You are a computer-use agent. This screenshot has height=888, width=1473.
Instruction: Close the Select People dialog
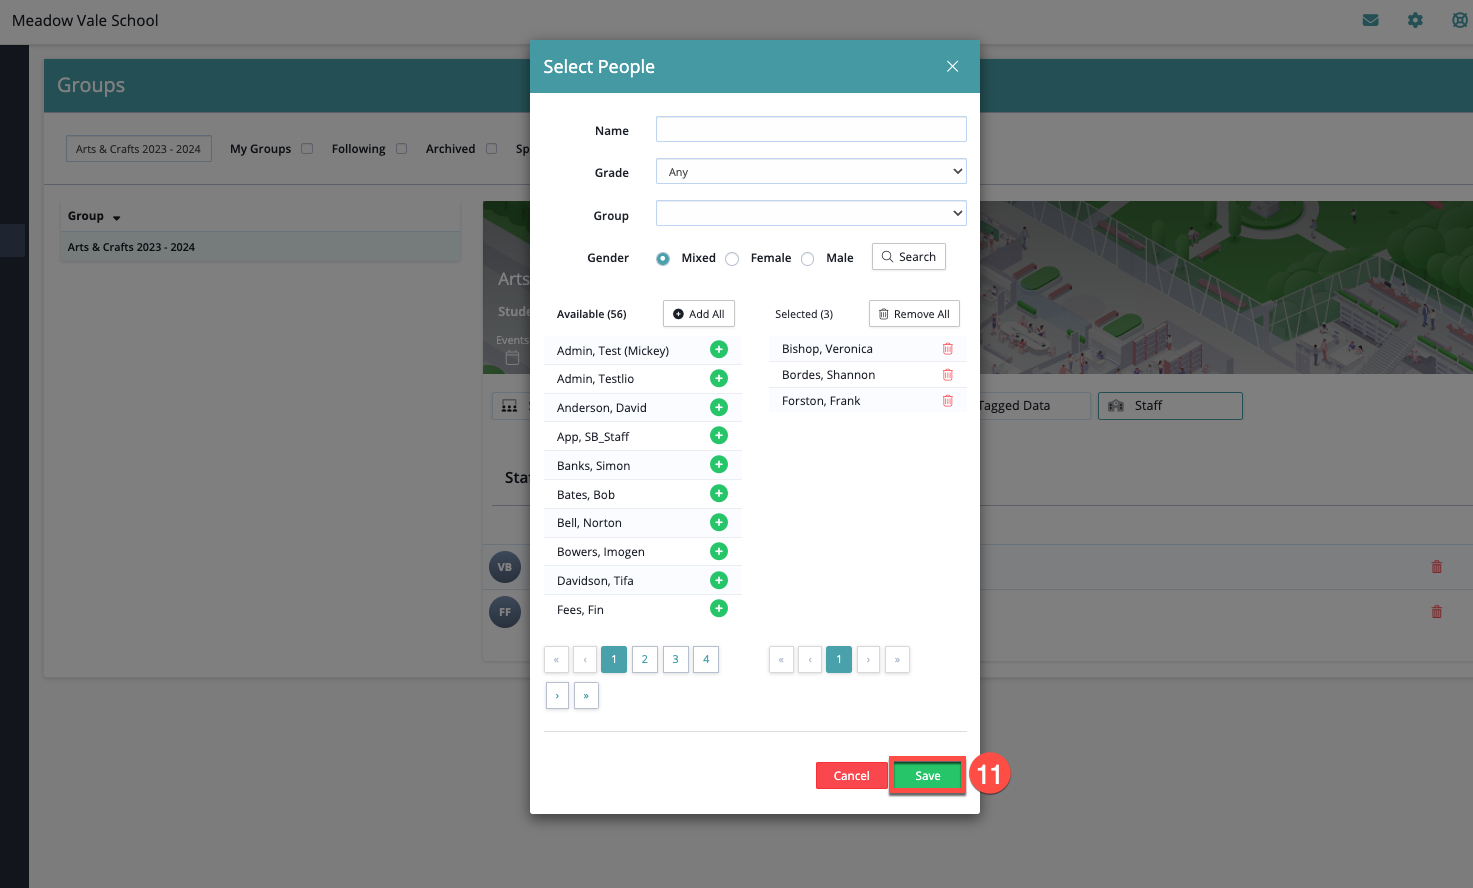(x=952, y=67)
